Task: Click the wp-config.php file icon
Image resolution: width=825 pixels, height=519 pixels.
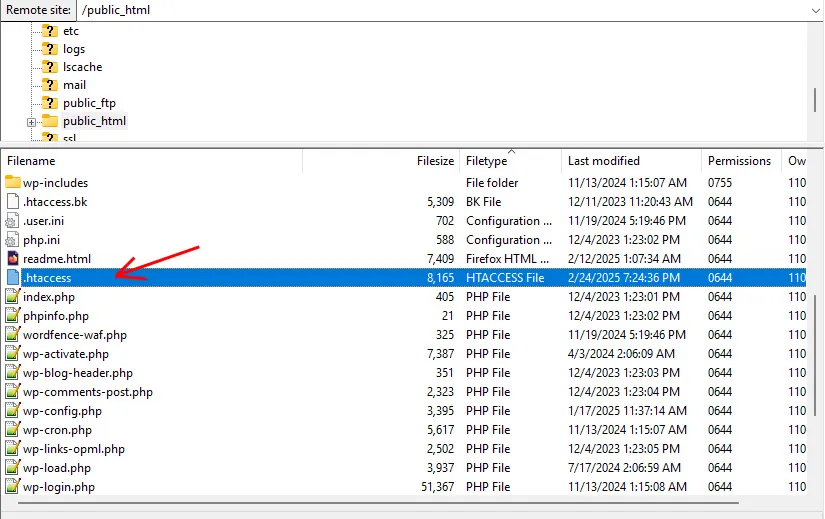Action: [x=13, y=411]
